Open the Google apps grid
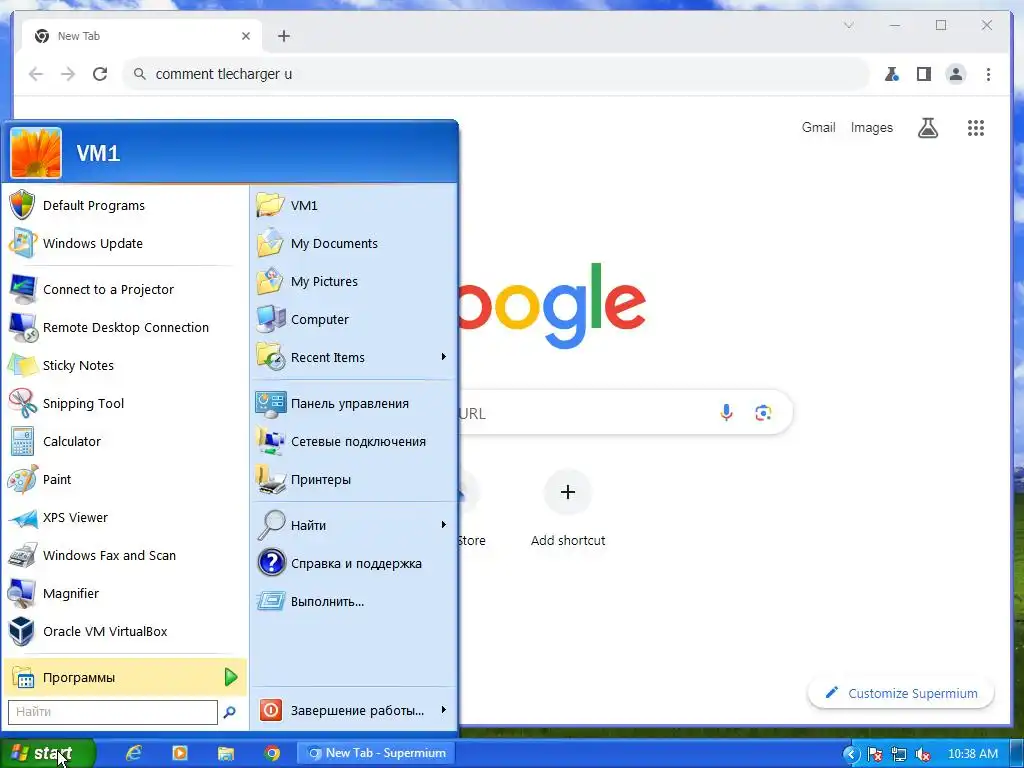This screenshot has width=1024, height=768. 976,128
